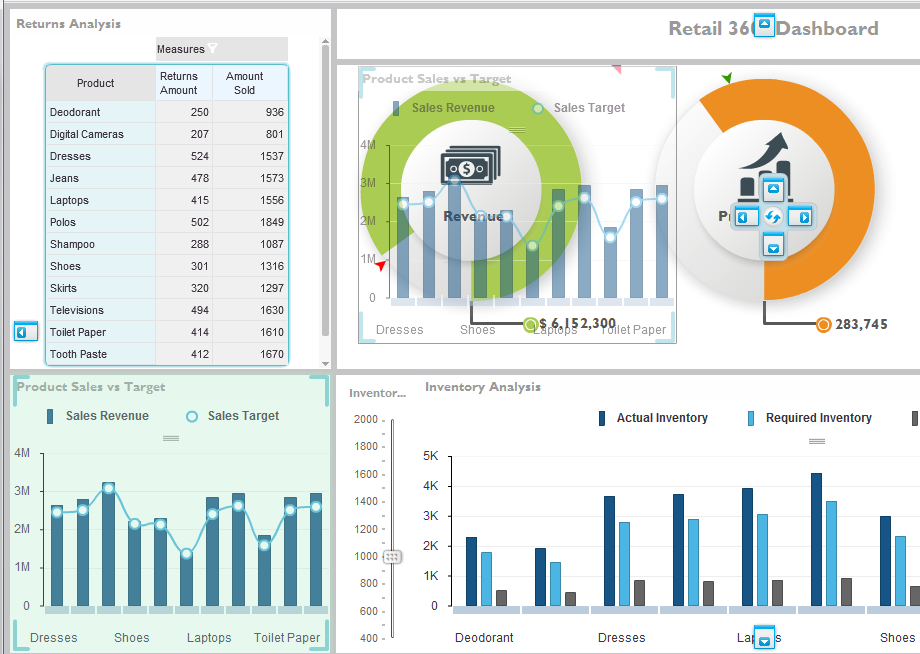The image size is (920, 654).
Task: Click the center swap icon in the docking cross
Action: (x=772, y=217)
